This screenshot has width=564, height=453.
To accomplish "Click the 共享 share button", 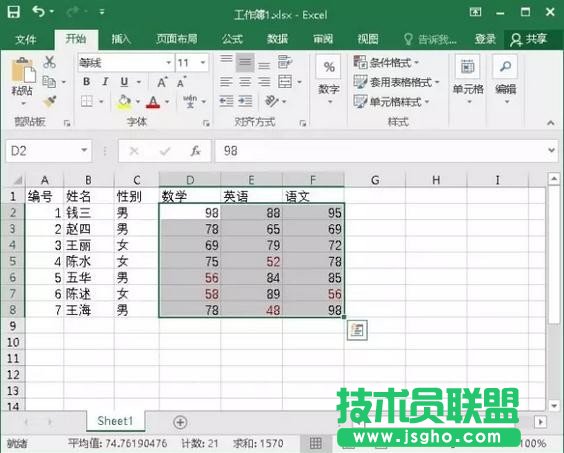I will coord(528,39).
